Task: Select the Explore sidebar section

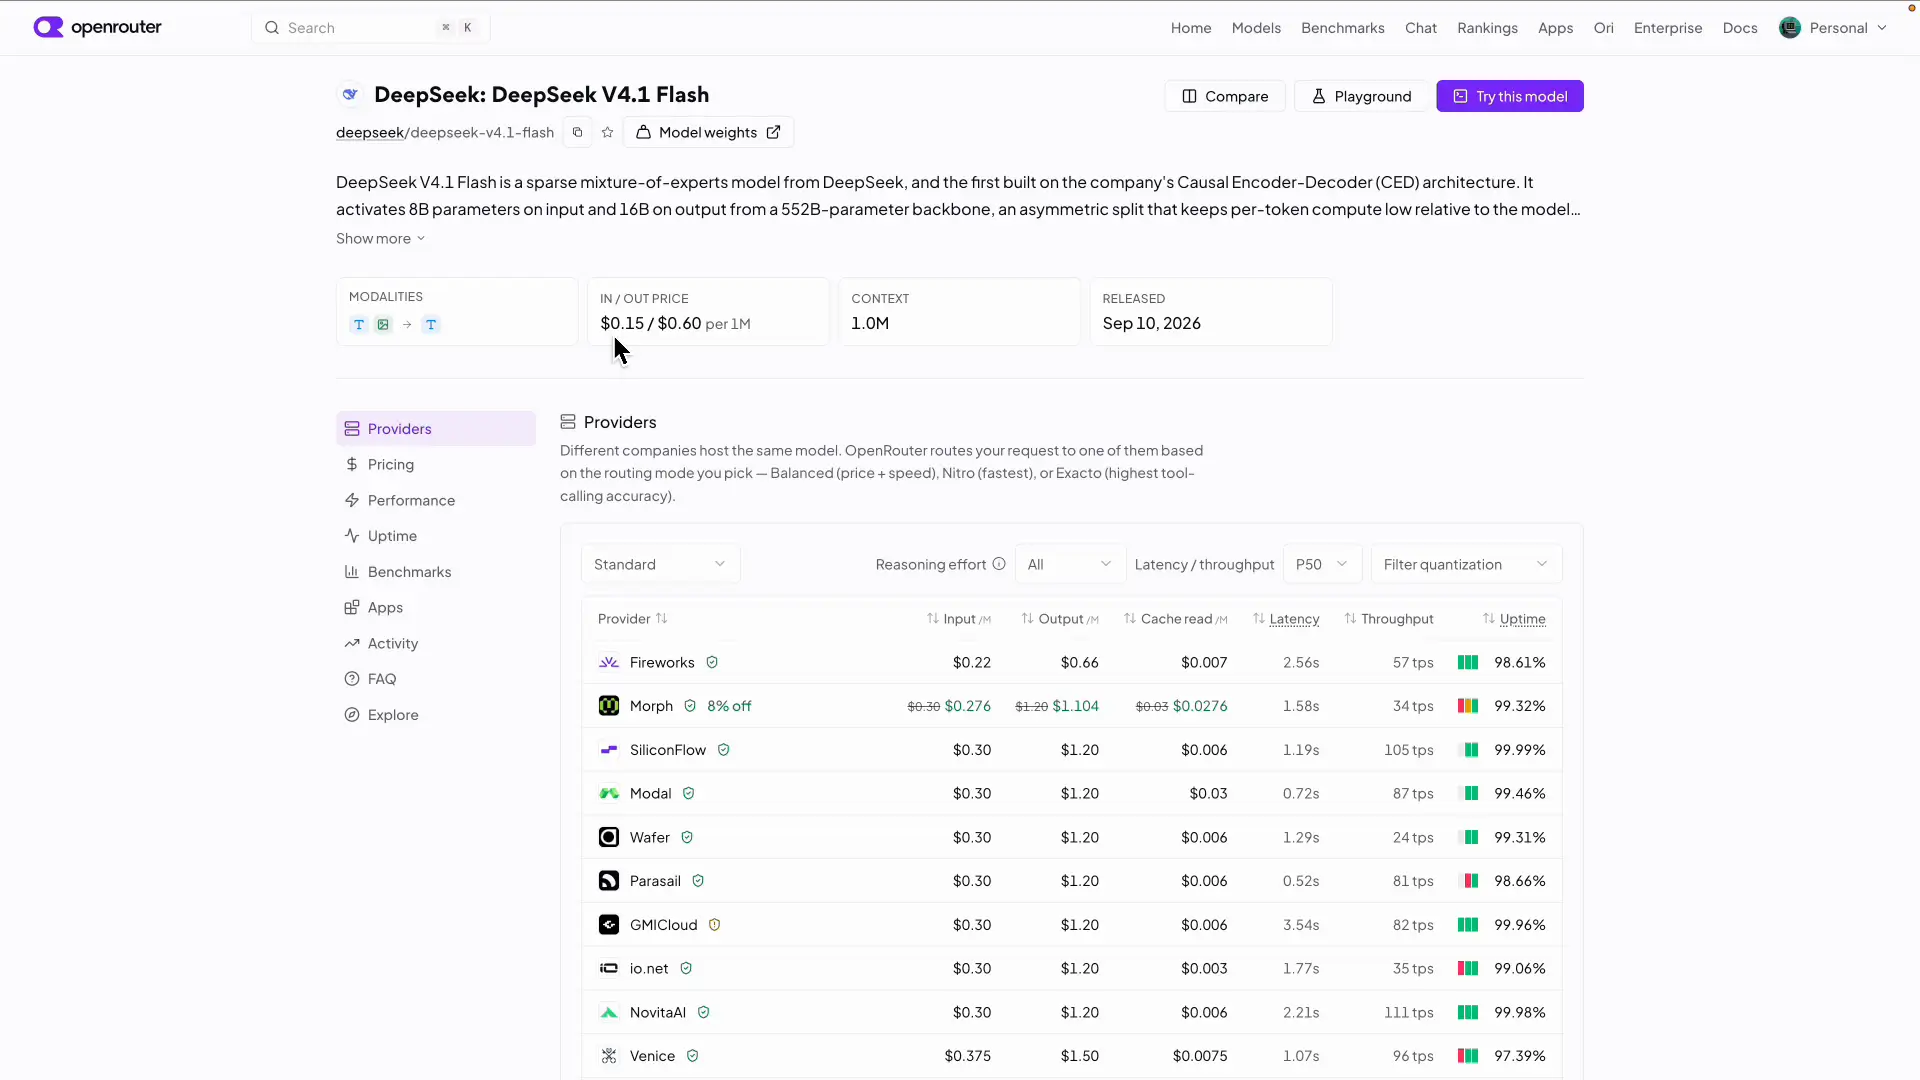Action: coord(436,715)
